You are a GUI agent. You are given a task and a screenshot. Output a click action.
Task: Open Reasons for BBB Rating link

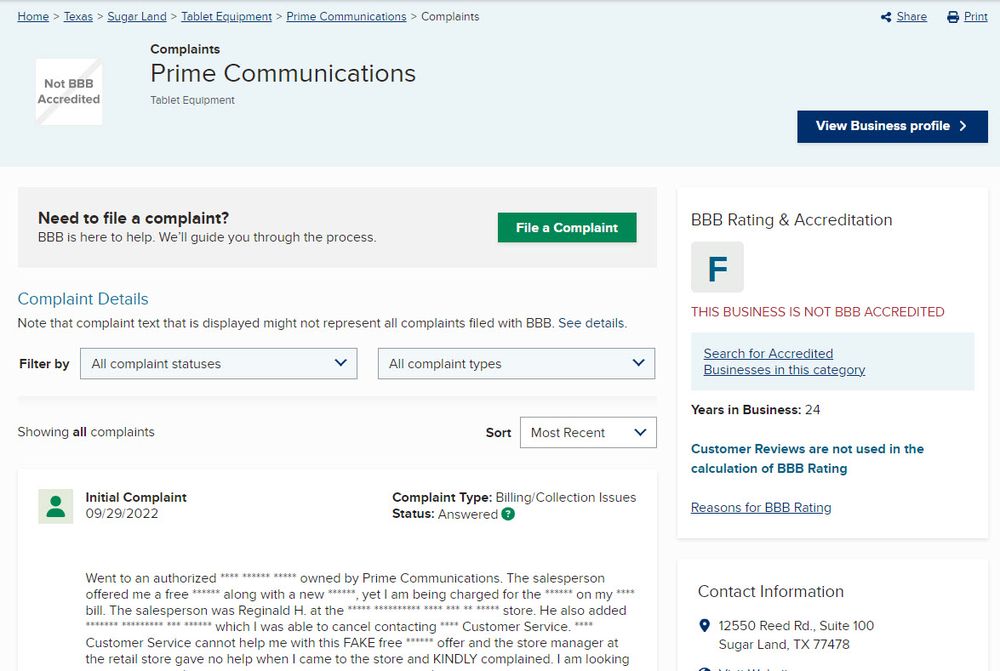click(761, 507)
